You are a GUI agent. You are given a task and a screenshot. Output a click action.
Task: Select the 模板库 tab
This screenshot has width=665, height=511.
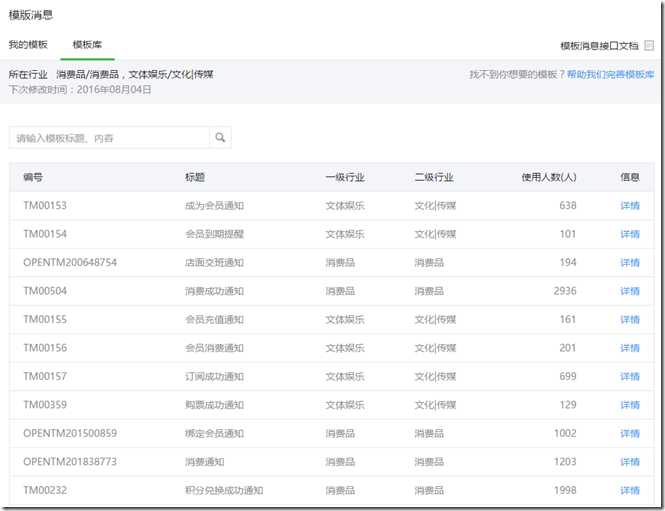87,45
